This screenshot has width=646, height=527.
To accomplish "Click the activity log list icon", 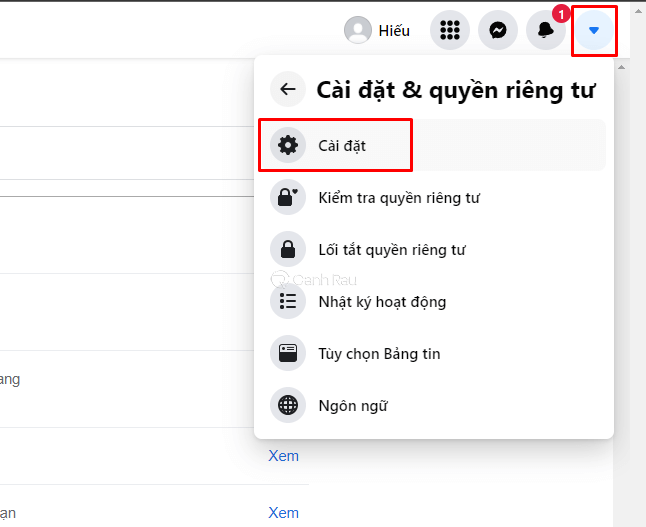I will 288,301.
